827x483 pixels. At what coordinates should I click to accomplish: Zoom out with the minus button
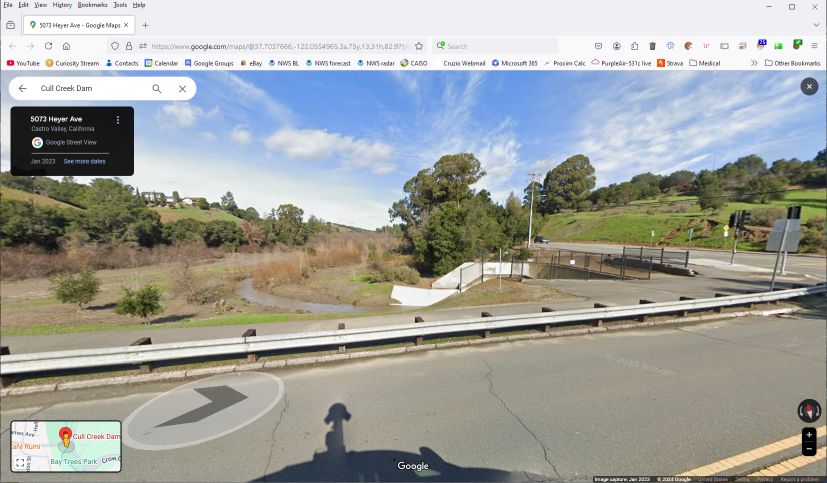pos(809,449)
